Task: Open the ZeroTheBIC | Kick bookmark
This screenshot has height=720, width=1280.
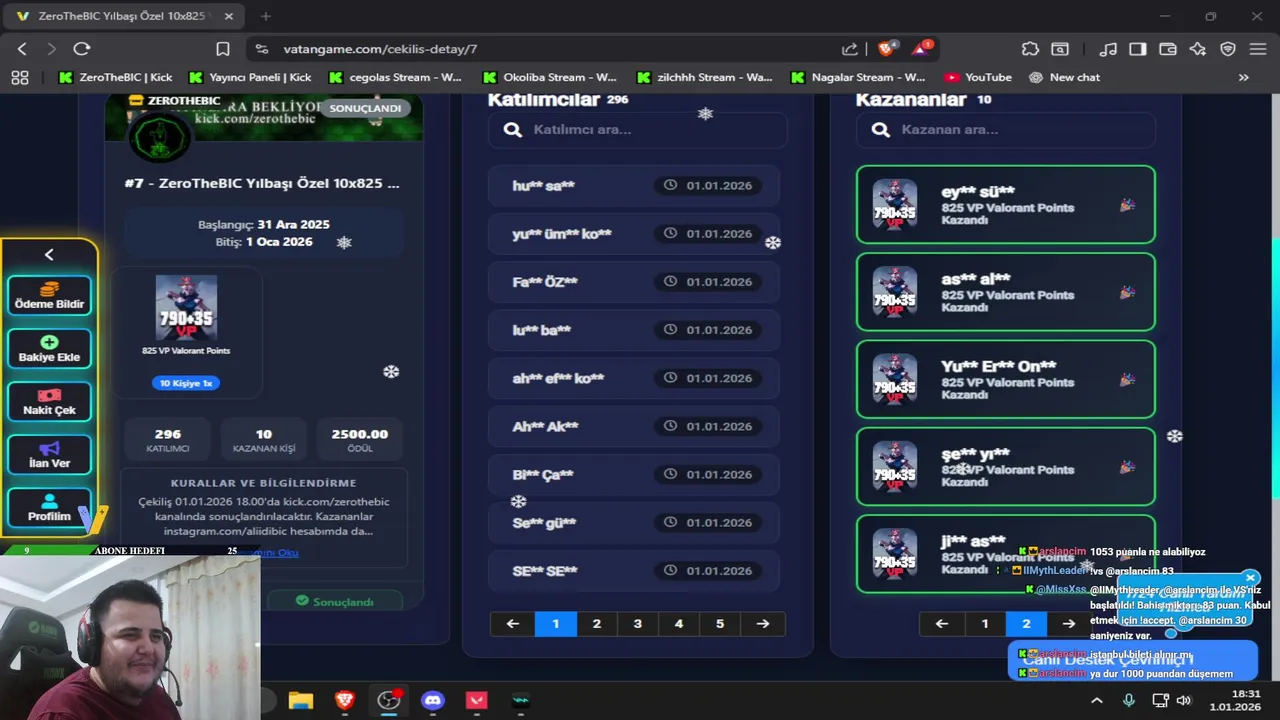Action: point(116,77)
